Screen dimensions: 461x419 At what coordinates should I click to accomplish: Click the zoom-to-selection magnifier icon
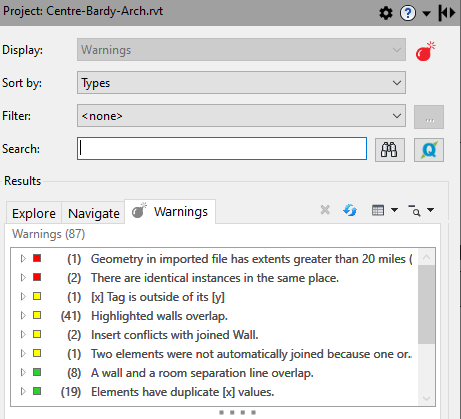[414, 211]
